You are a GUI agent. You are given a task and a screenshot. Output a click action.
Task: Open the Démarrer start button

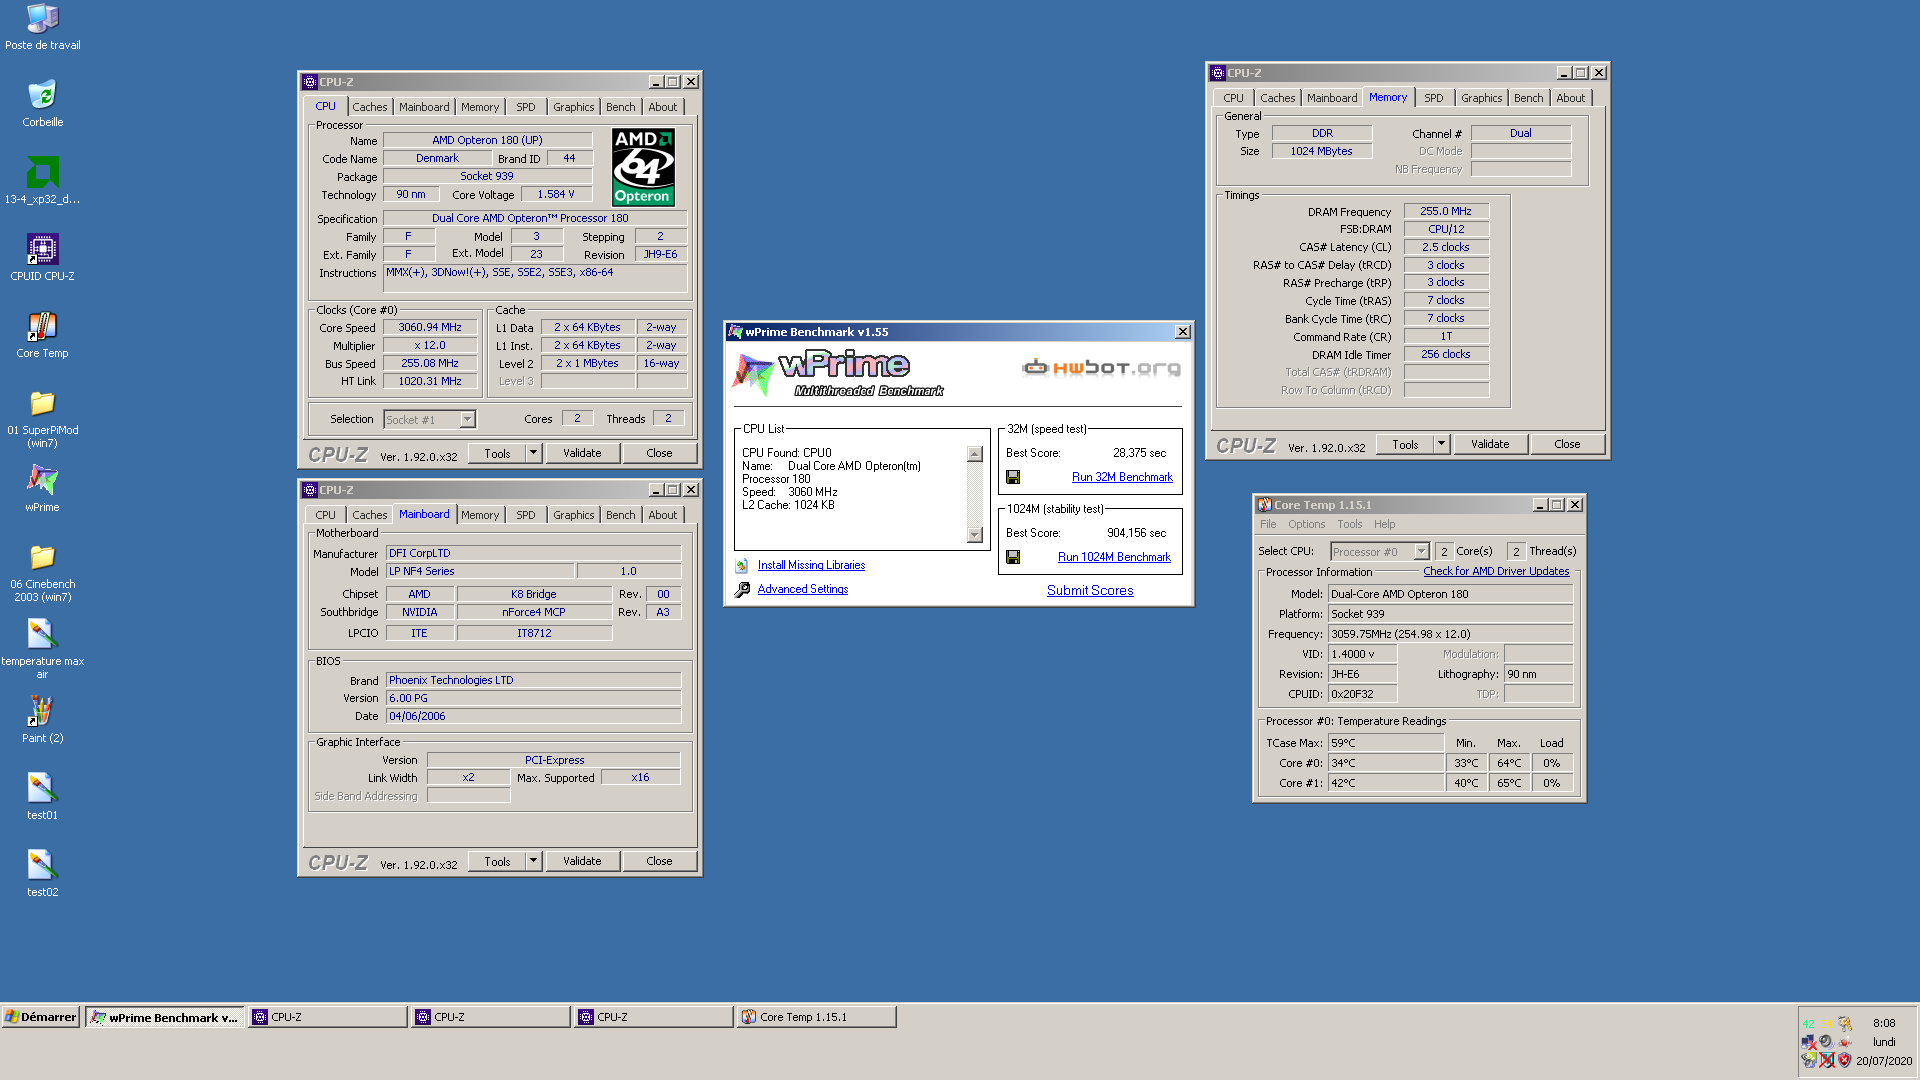point(41,1017)
